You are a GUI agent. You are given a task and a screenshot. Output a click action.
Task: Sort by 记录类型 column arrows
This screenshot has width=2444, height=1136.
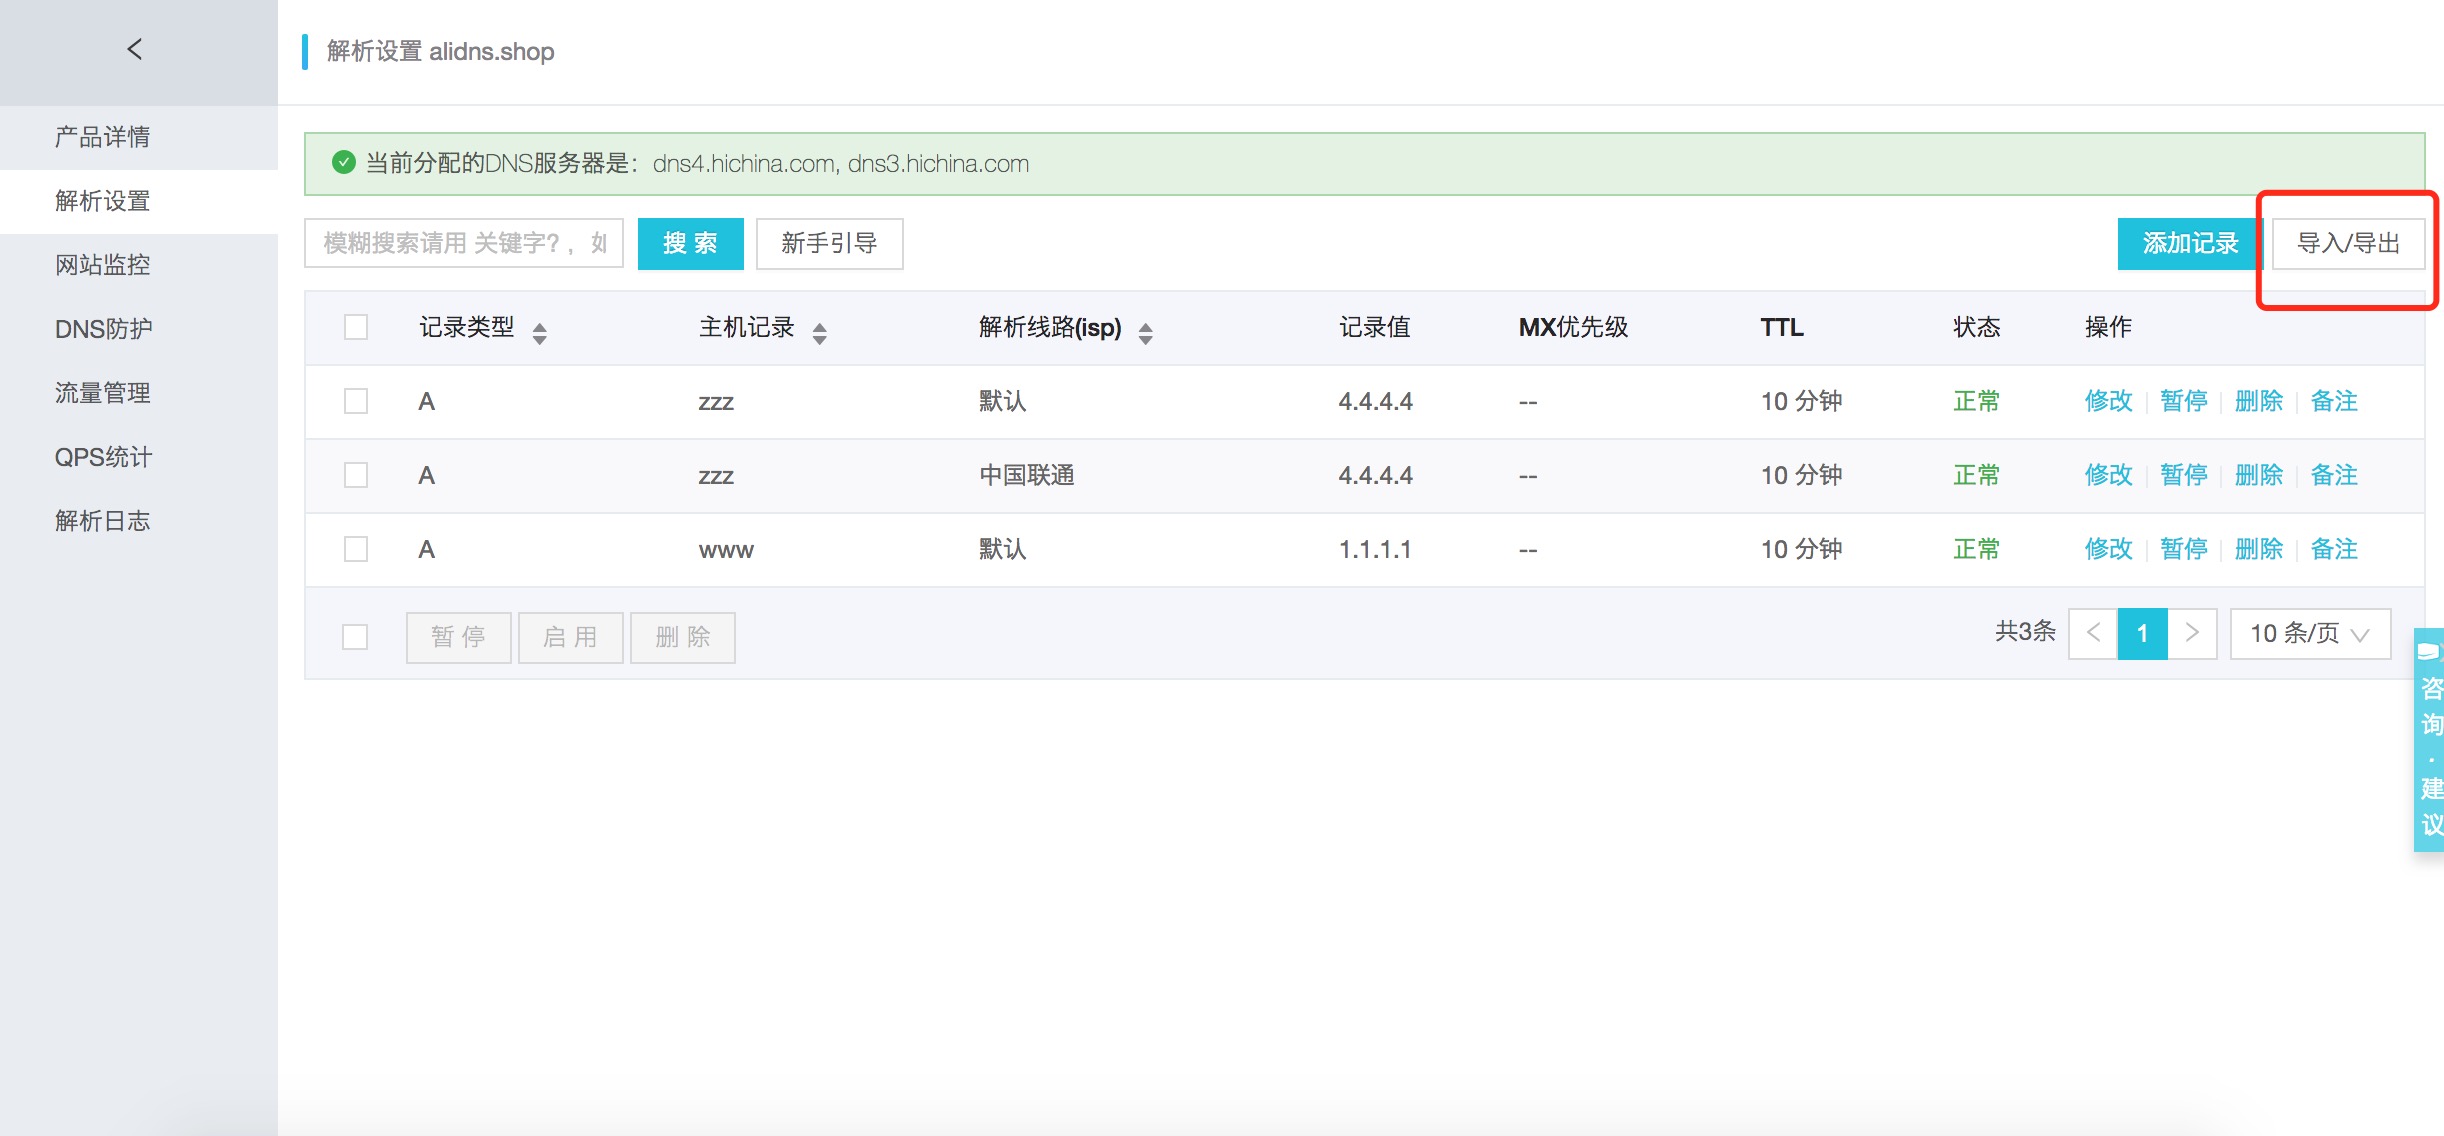[x=540, y=332]
